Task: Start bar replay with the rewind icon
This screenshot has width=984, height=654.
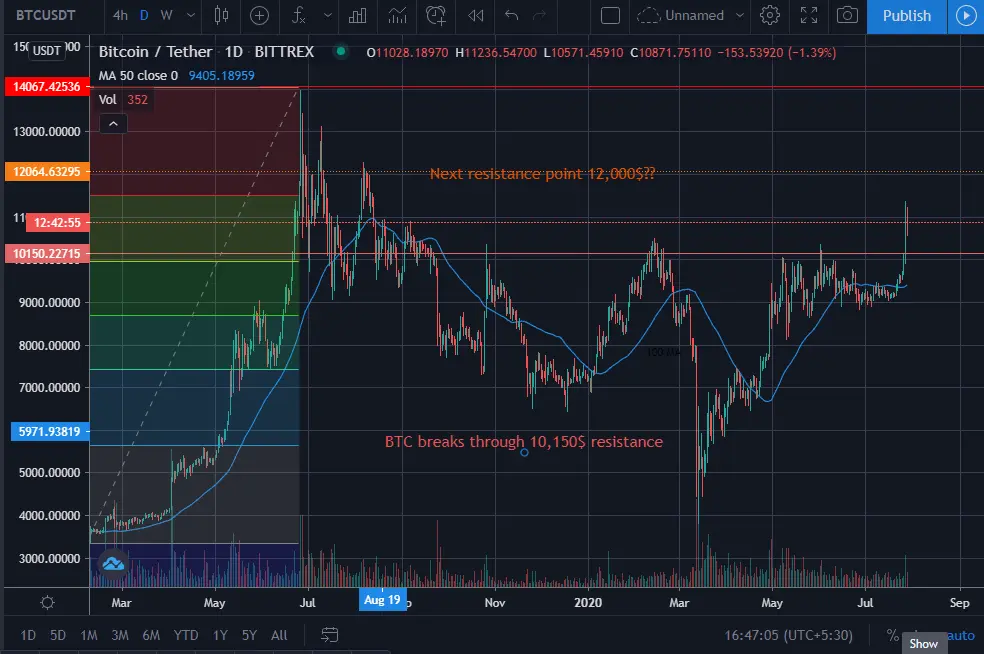Action: point(476,15)
